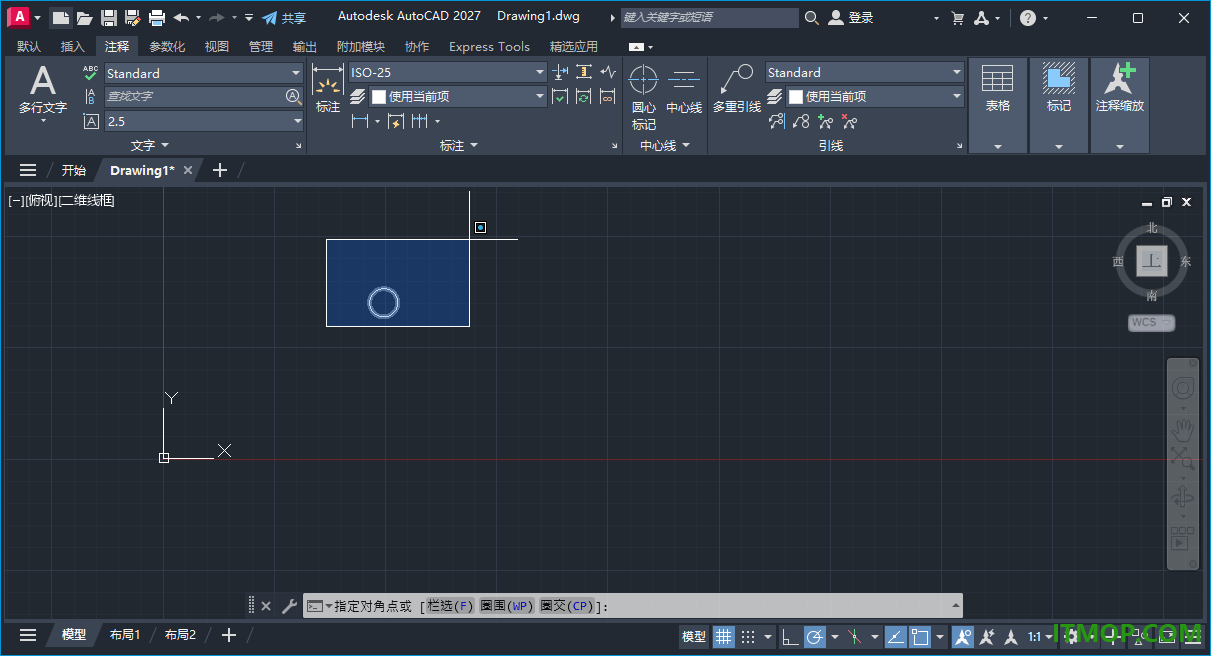1211x656 pixels.
Task: Toggle polar tracking in status bar
Action: pos(814,636)
